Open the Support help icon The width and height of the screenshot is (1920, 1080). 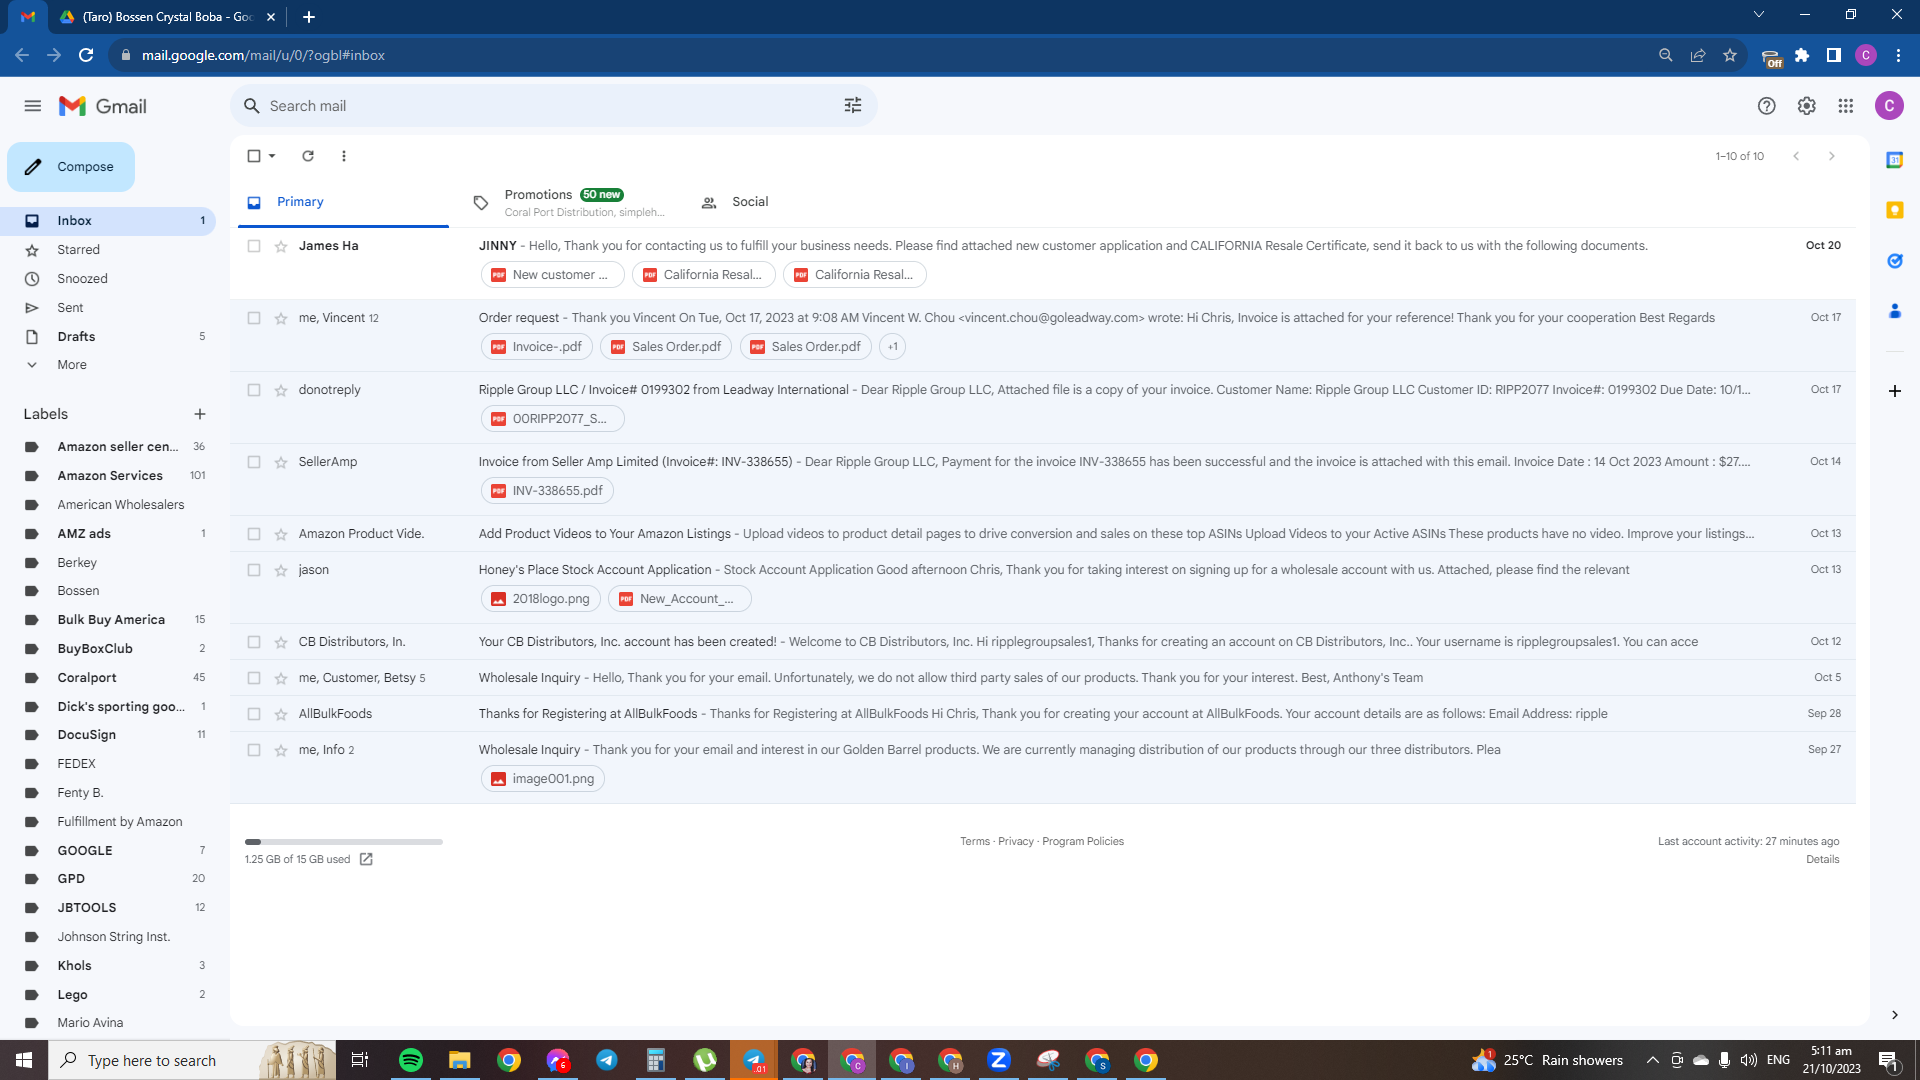point(1767,106)
